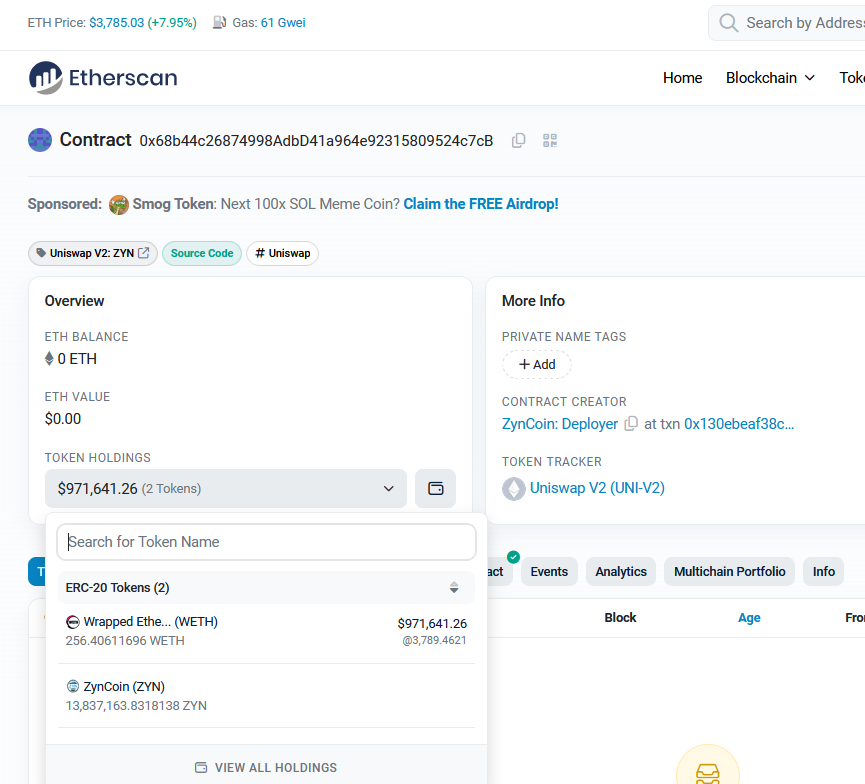Open the QR code icon for address
The height and width of the screenshot is (784, 865).
coord(550,141)
